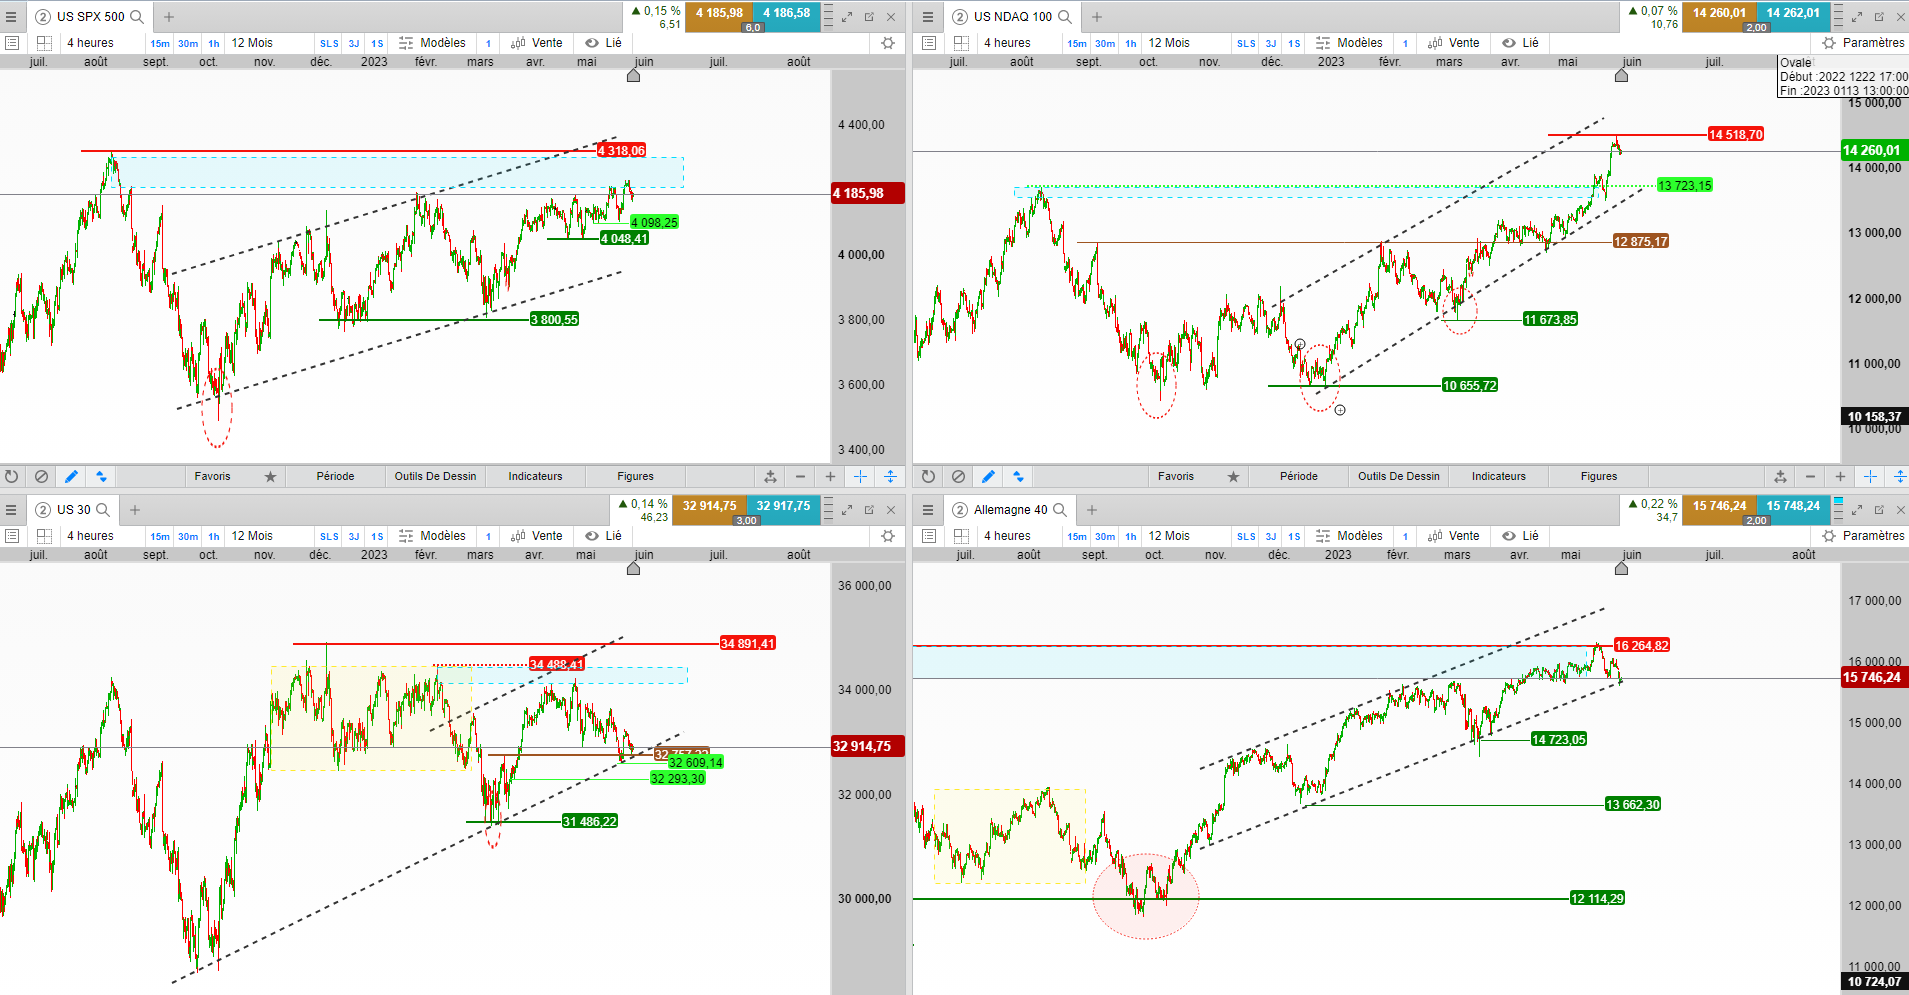Click the grid layout icon in the US 30 toolbar
This screenshot has height=995, width=1909.
44,536
